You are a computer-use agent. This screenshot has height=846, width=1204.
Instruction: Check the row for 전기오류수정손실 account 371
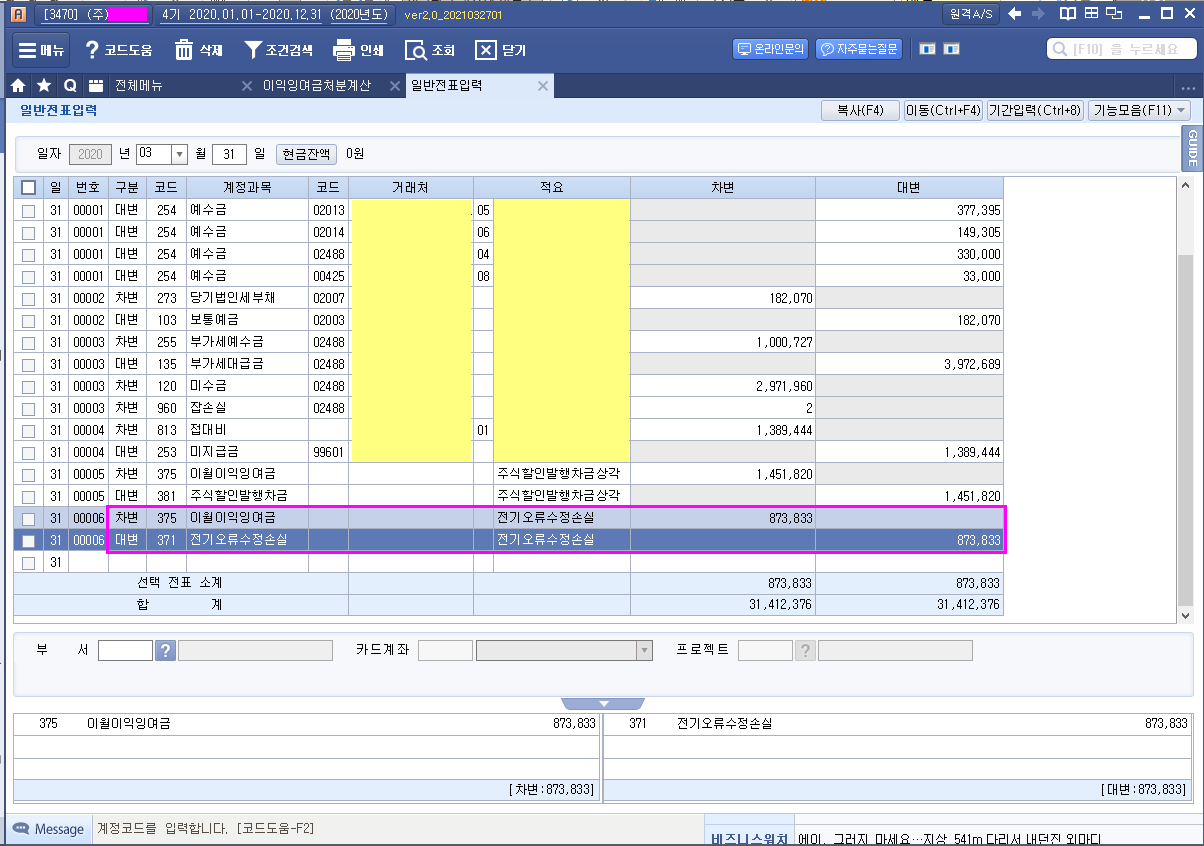[x=28, y=541]
